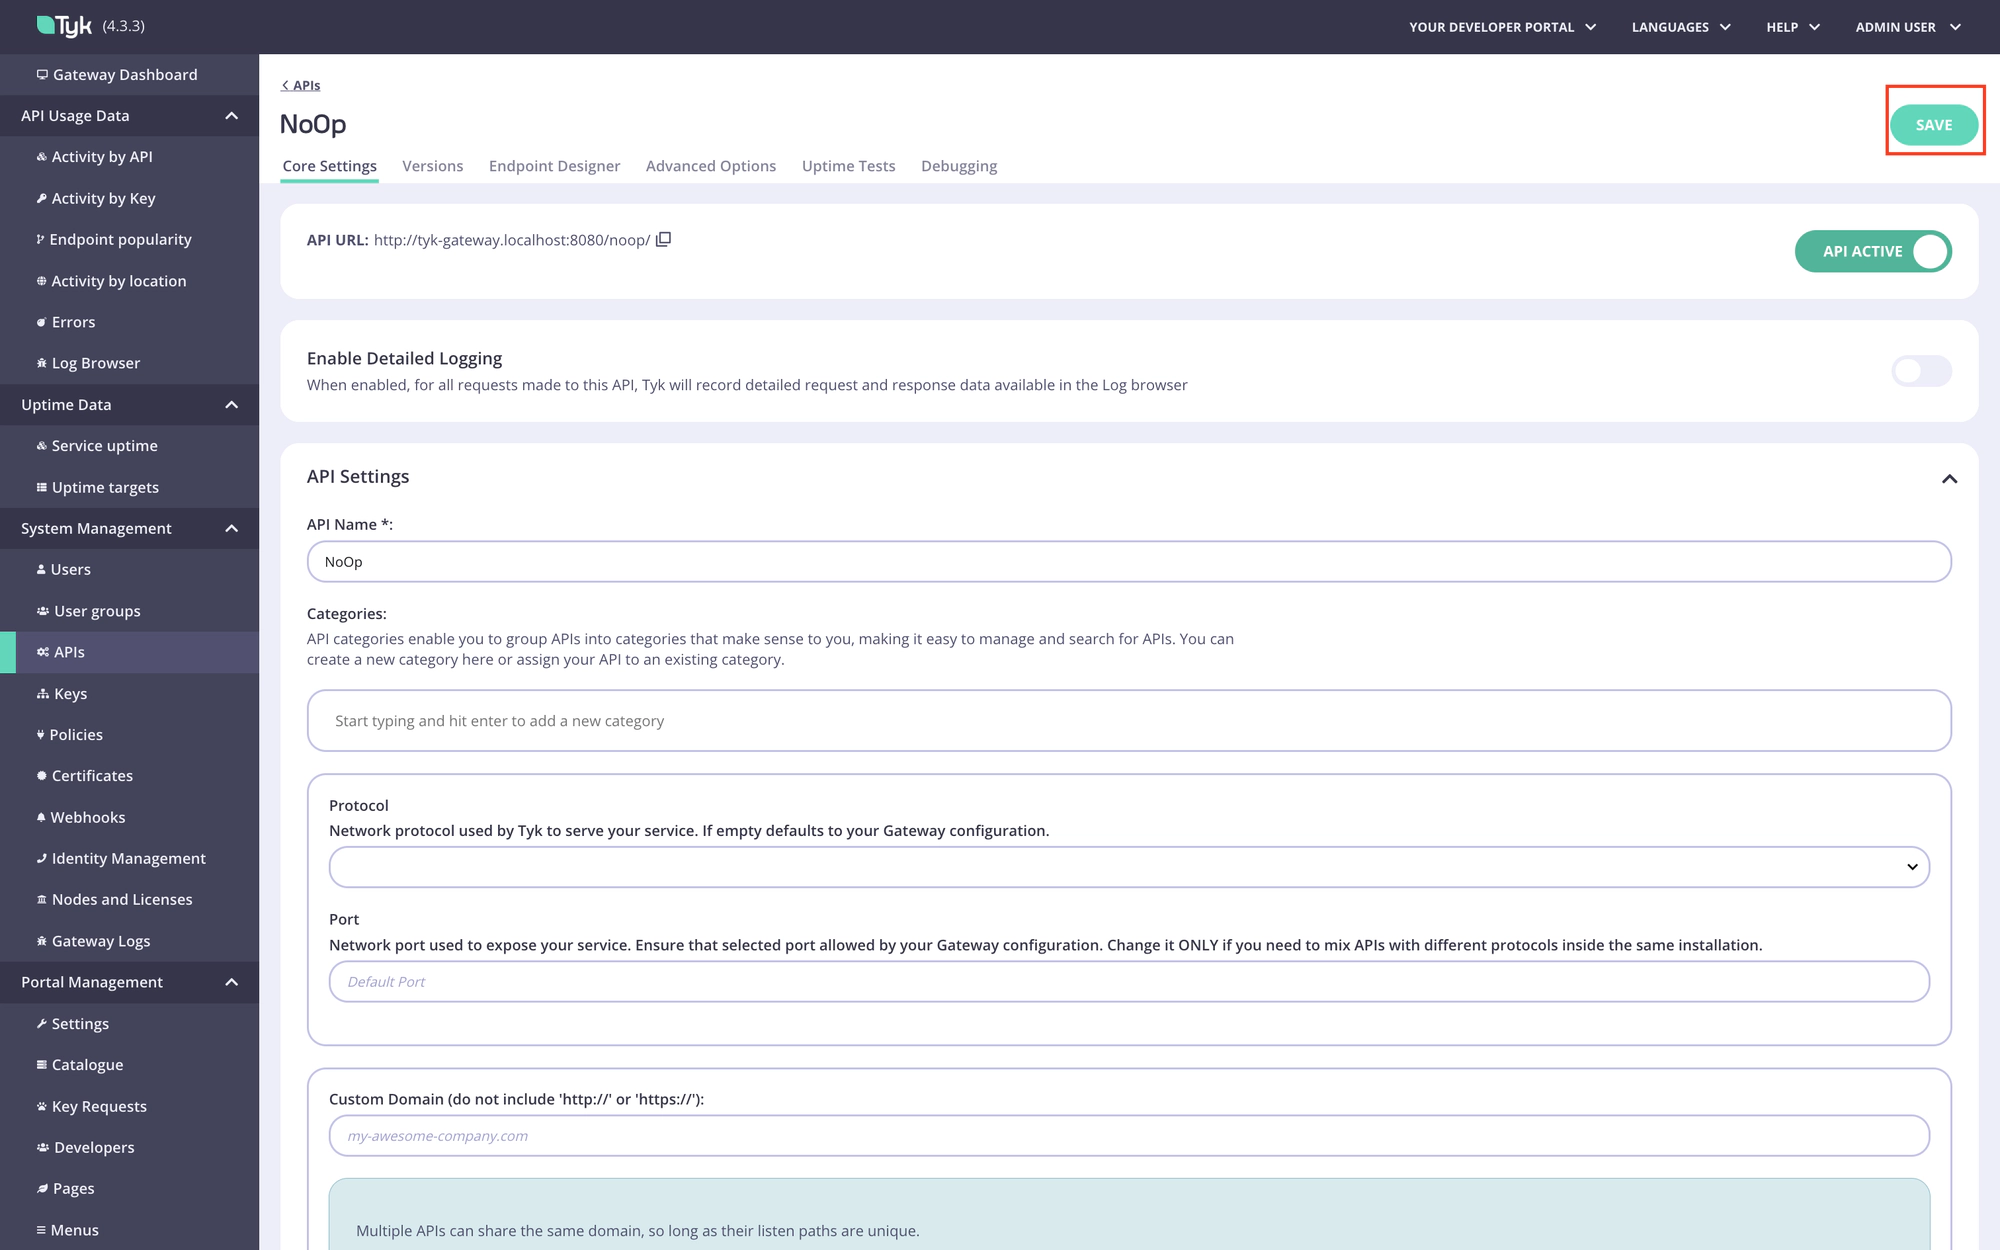
Task: Open Gateway Dashboard from the sidebar icon
Action: pos(42,75)
